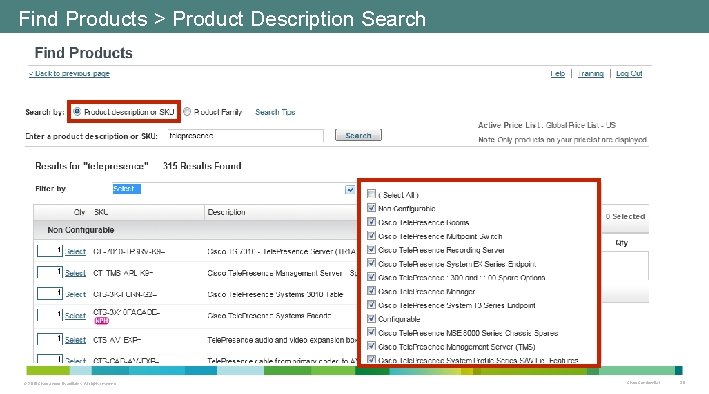Image resolution: width=709 pixels, height=394 pixels.
Task: Click the NPH badge under the CTS-3X10 SKU
Action: 102,320
